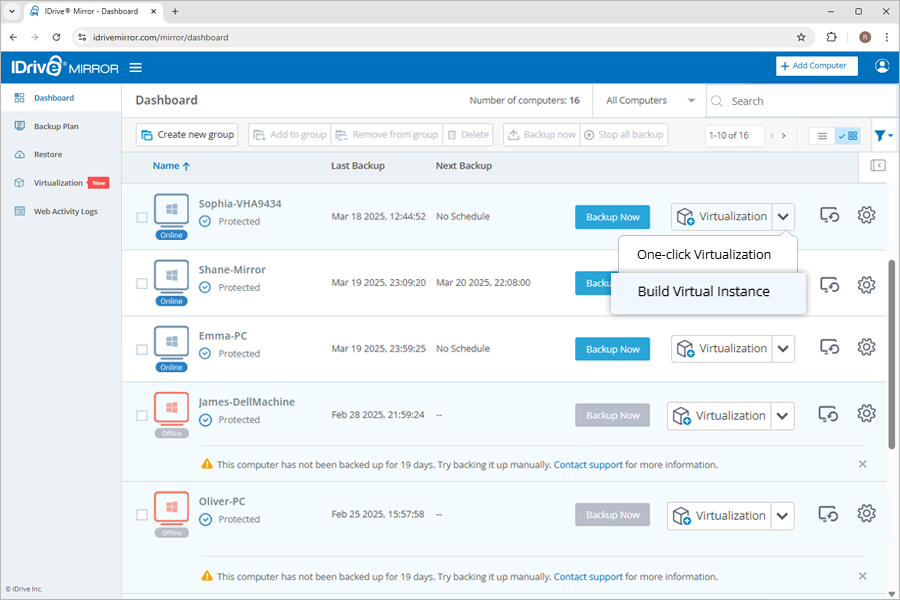Open settings gear for Sophia-VHA9434
The image size is (900, 600).
point(866,215)
